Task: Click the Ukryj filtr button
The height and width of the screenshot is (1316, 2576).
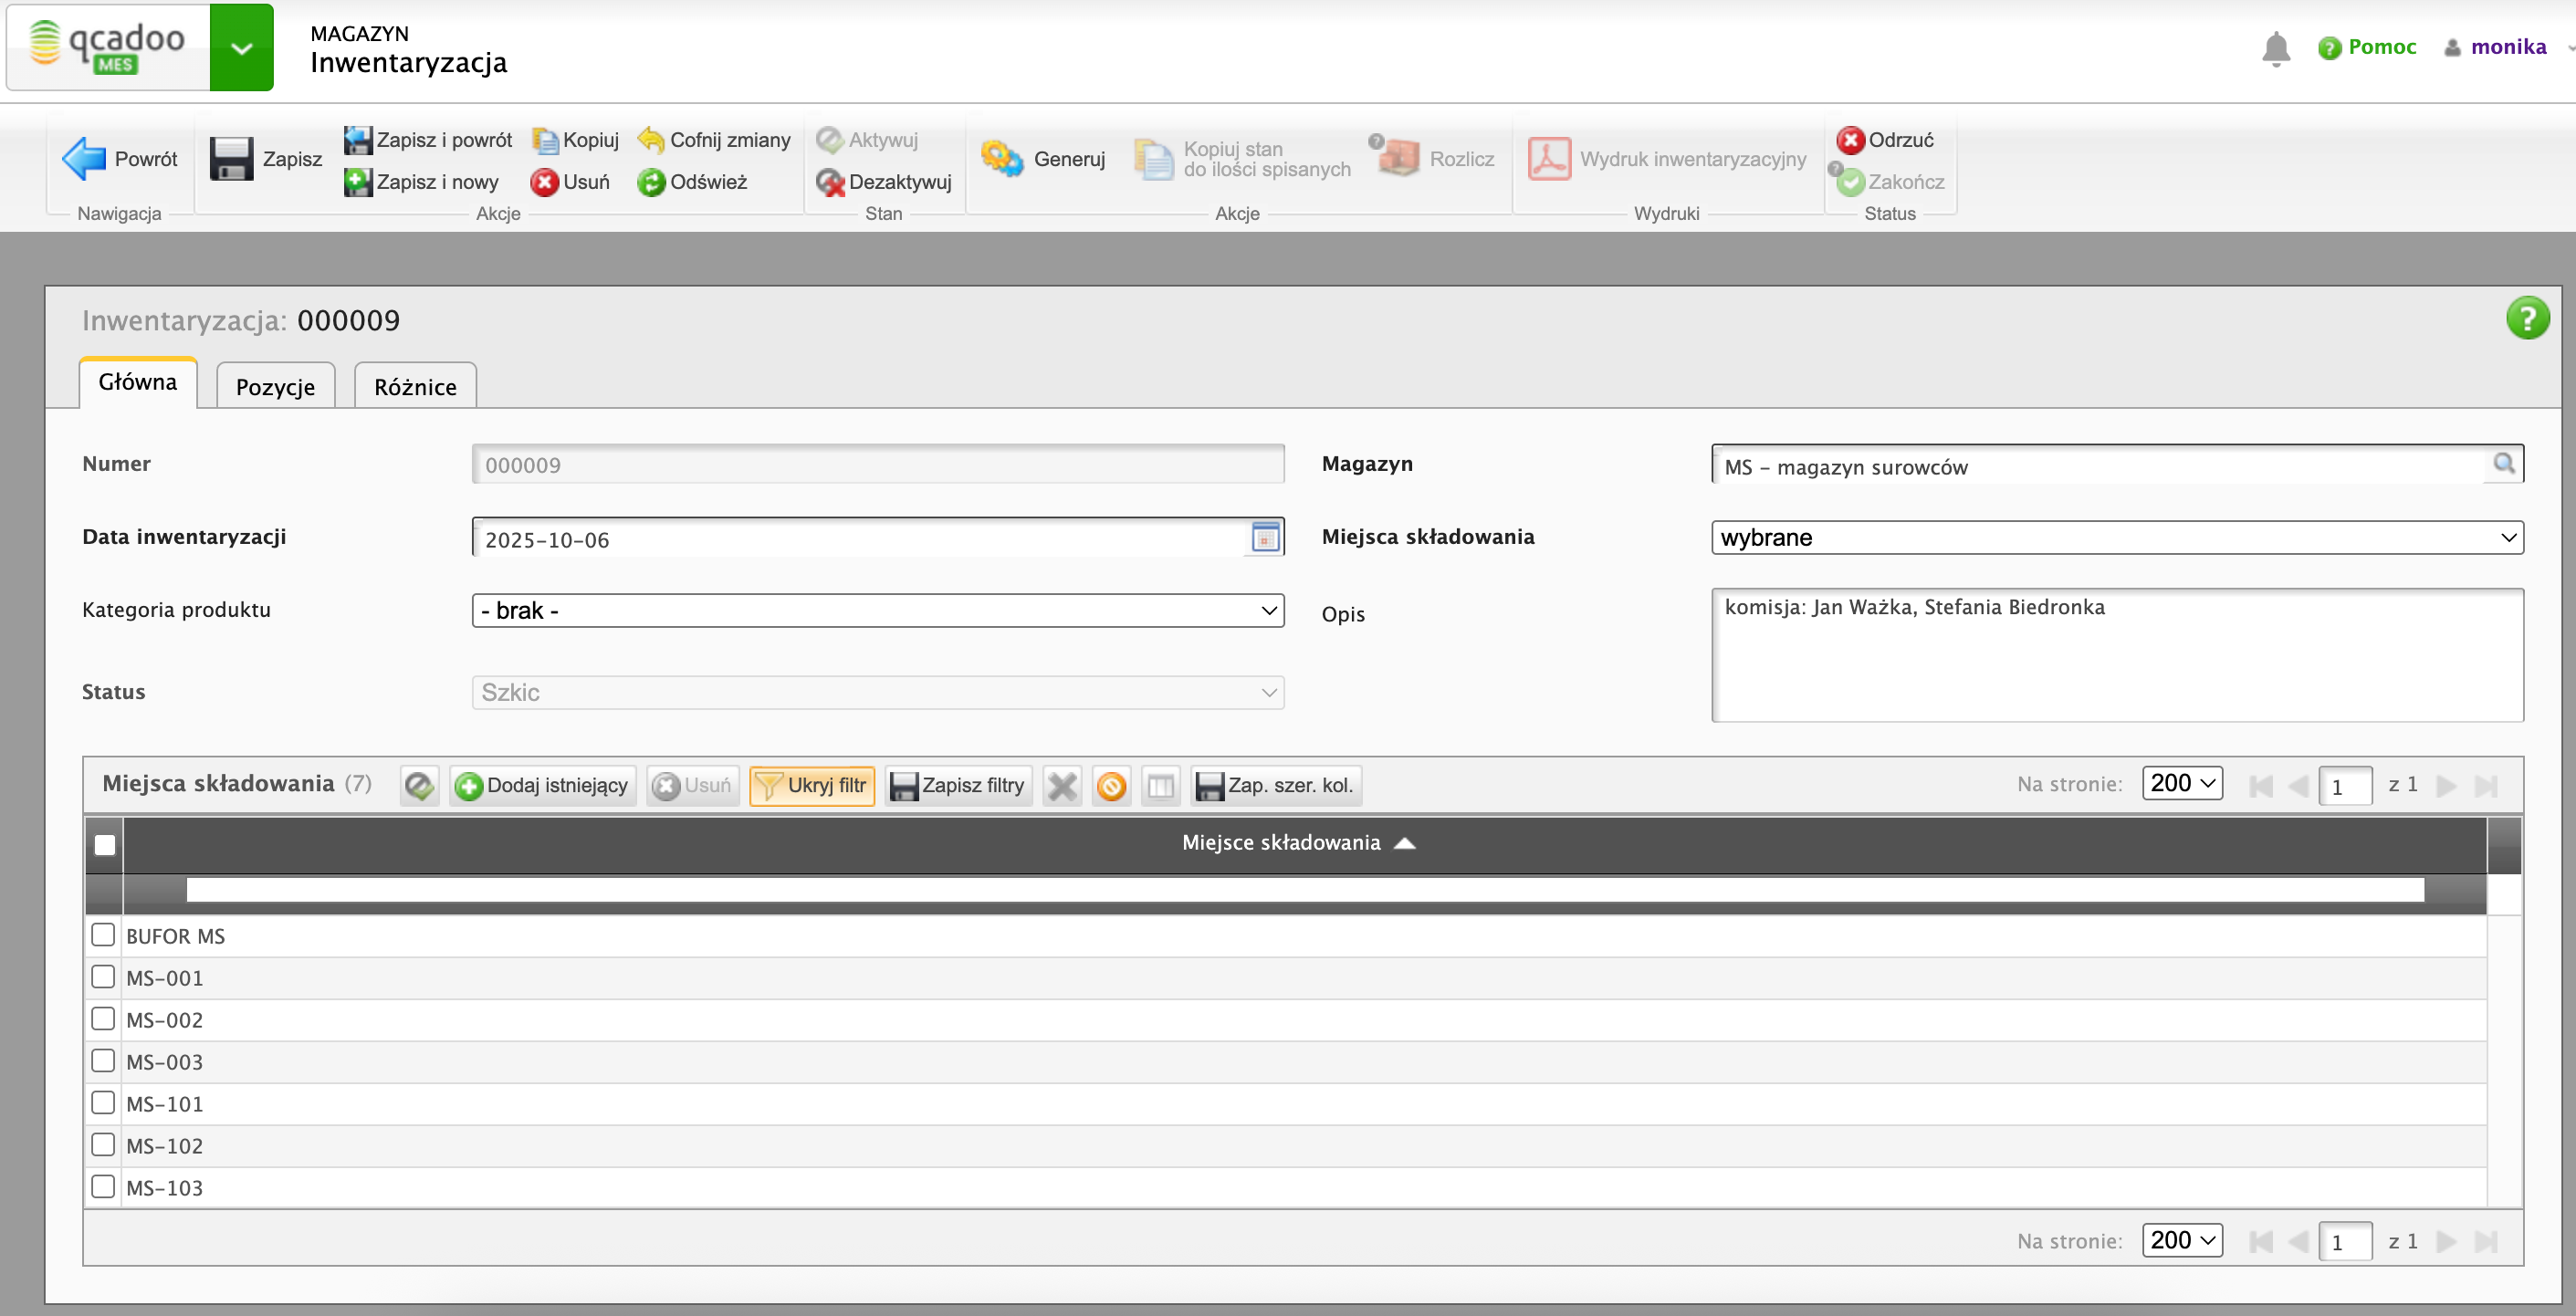Action: pyautogui.click(x=812, y=786)
